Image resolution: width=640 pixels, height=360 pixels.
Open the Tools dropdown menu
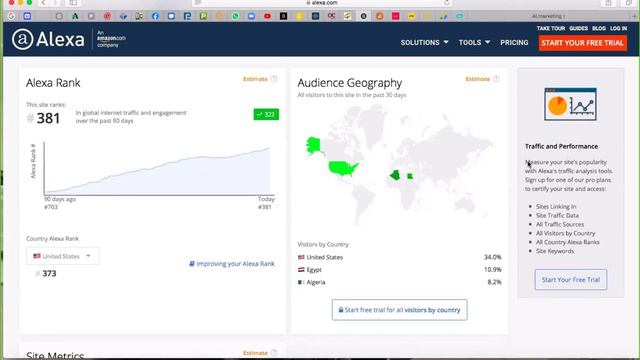click(x=474, y=42)
